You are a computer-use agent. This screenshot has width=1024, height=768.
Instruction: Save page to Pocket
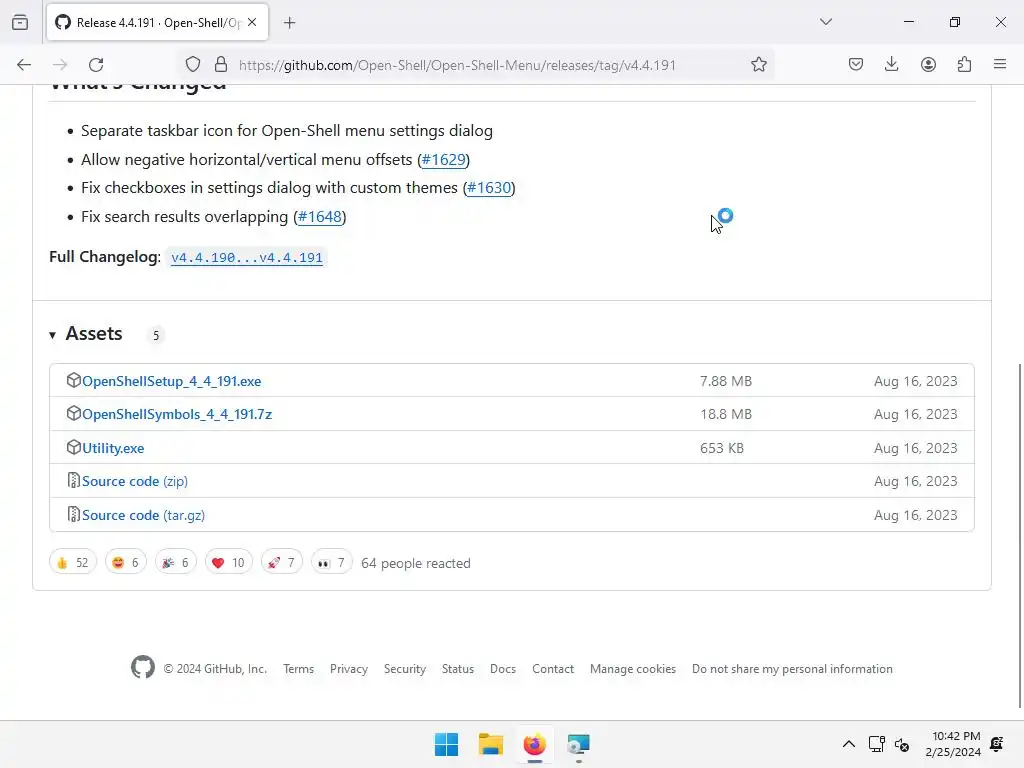pos(856,65)
